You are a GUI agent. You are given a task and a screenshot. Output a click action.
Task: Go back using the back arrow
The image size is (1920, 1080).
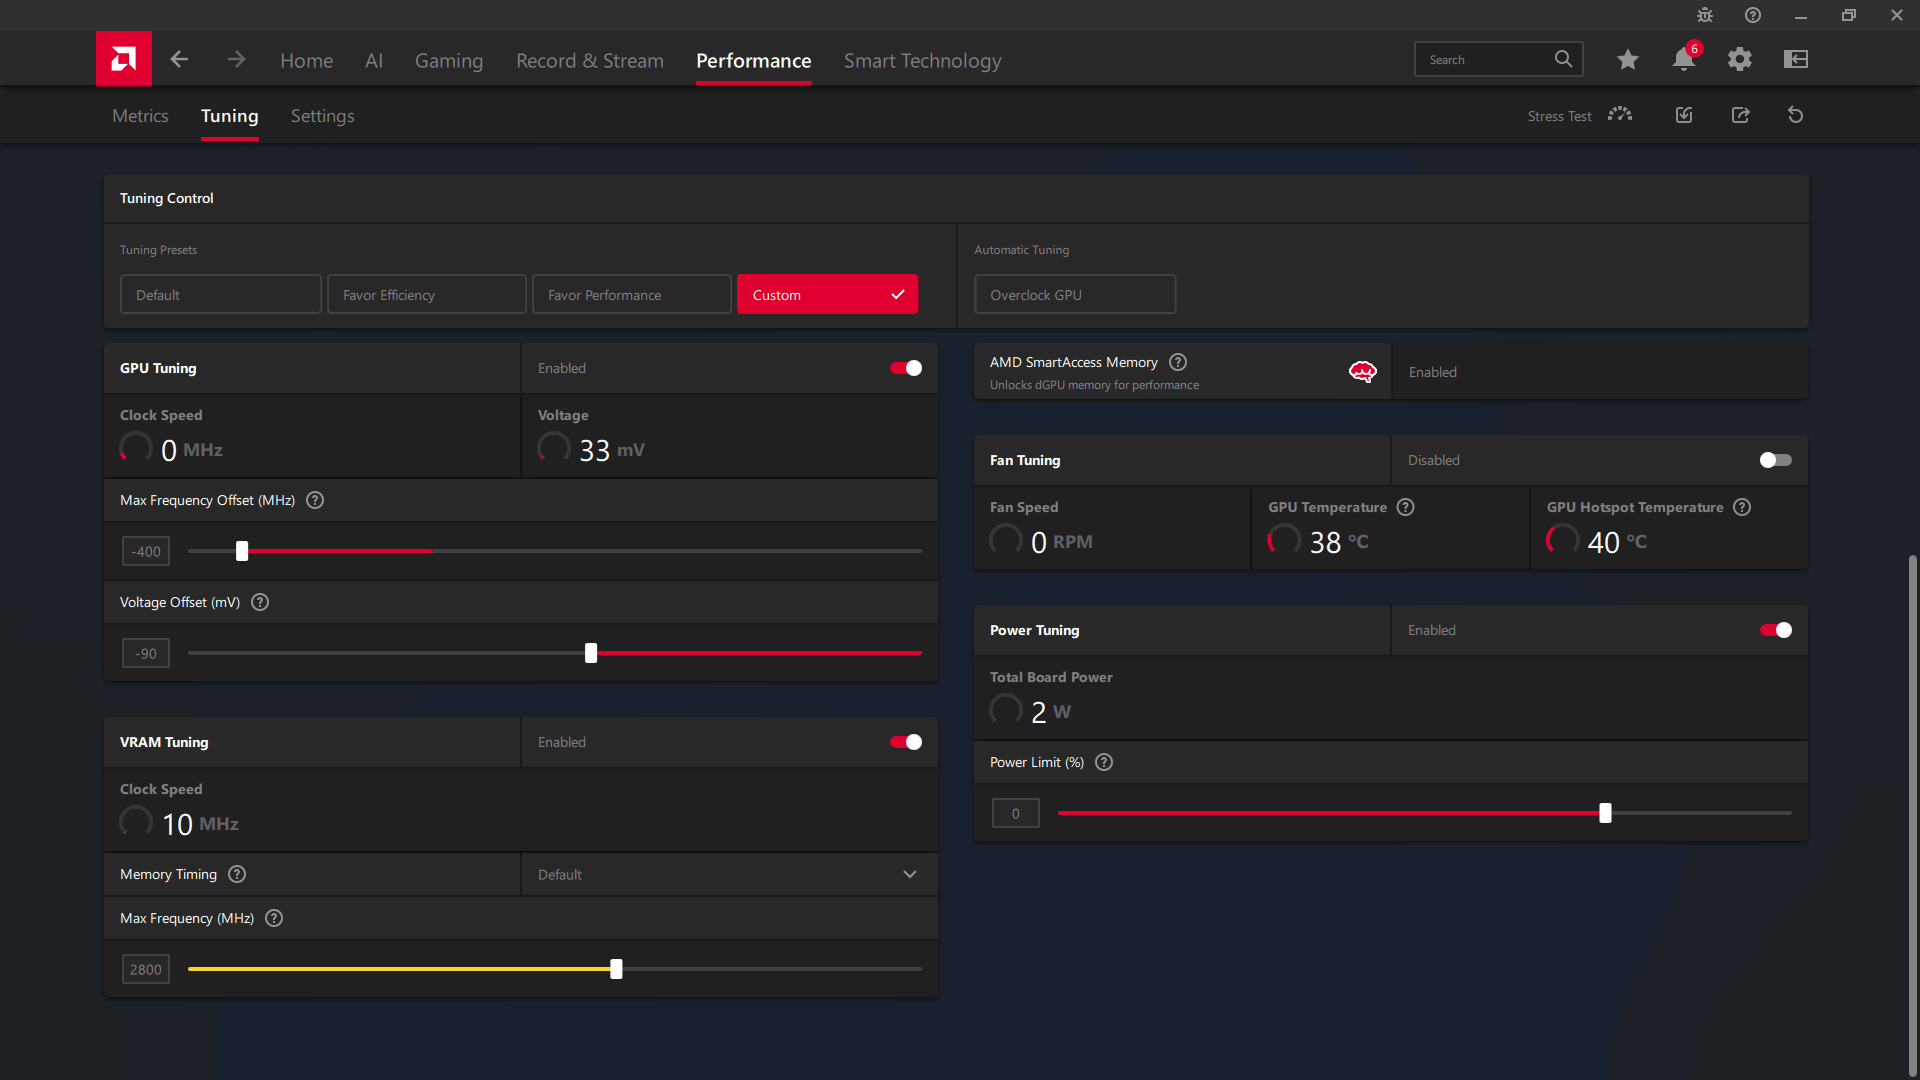coord(179,60)
